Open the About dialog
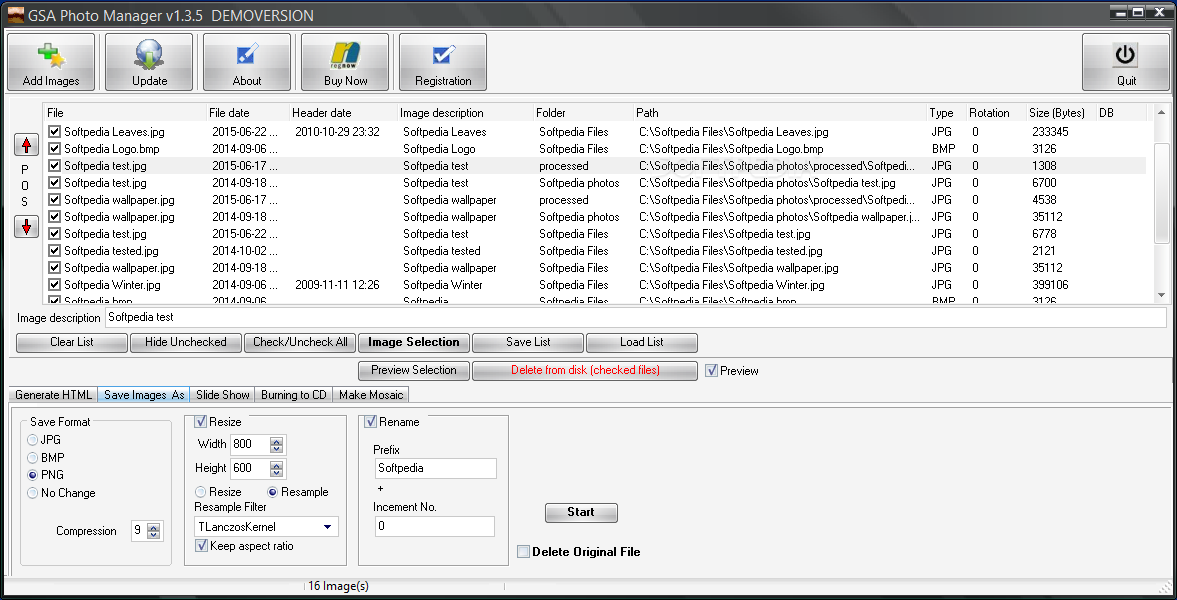 pos(247,62)
